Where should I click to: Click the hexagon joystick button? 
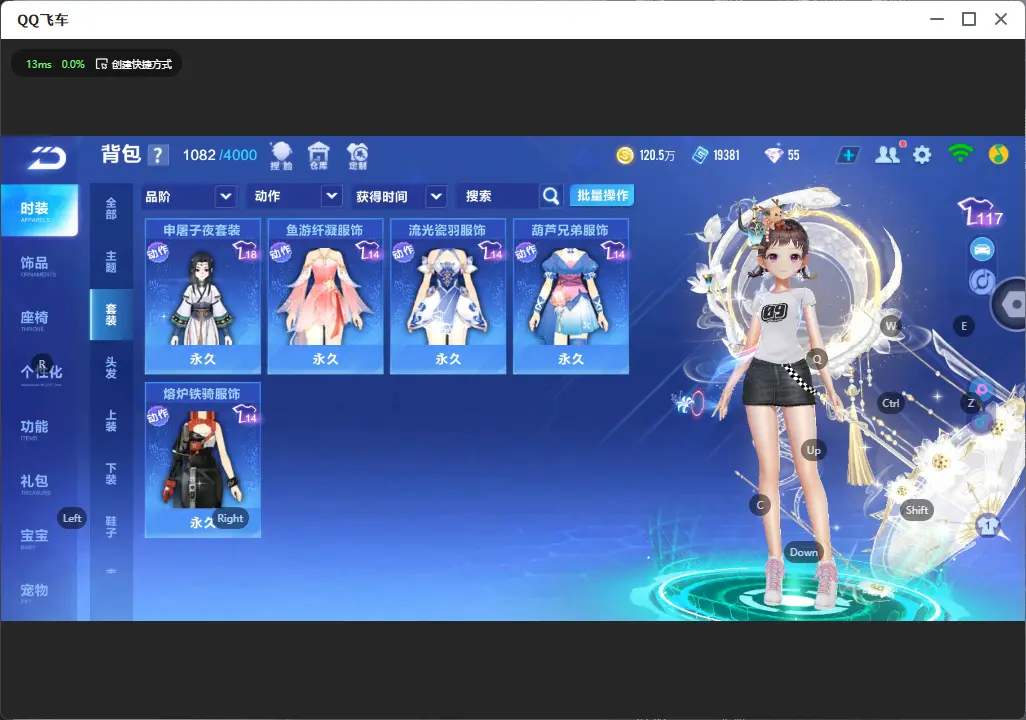pos(1012,304)
